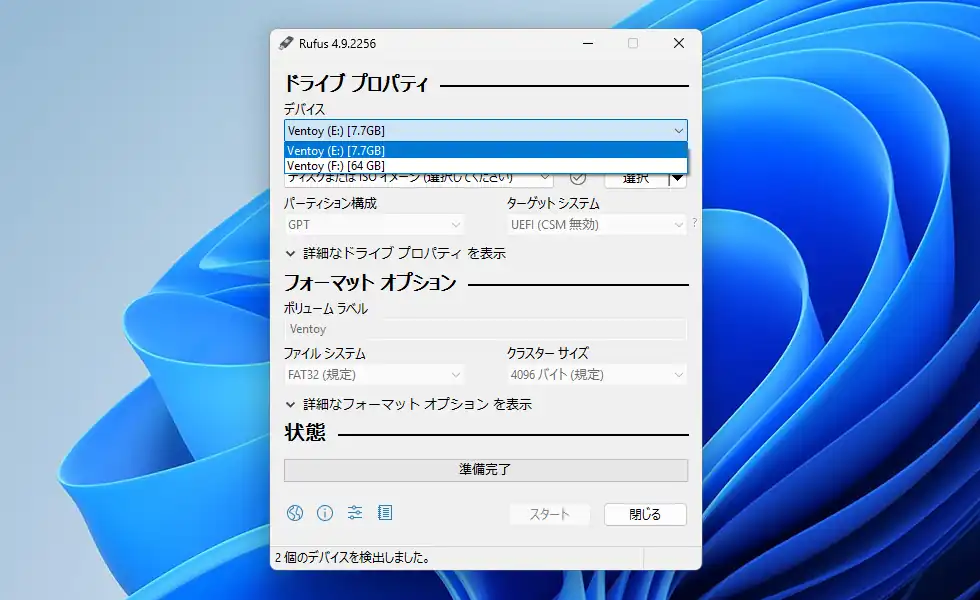Open application settings sliders icon

coord(355,513)
